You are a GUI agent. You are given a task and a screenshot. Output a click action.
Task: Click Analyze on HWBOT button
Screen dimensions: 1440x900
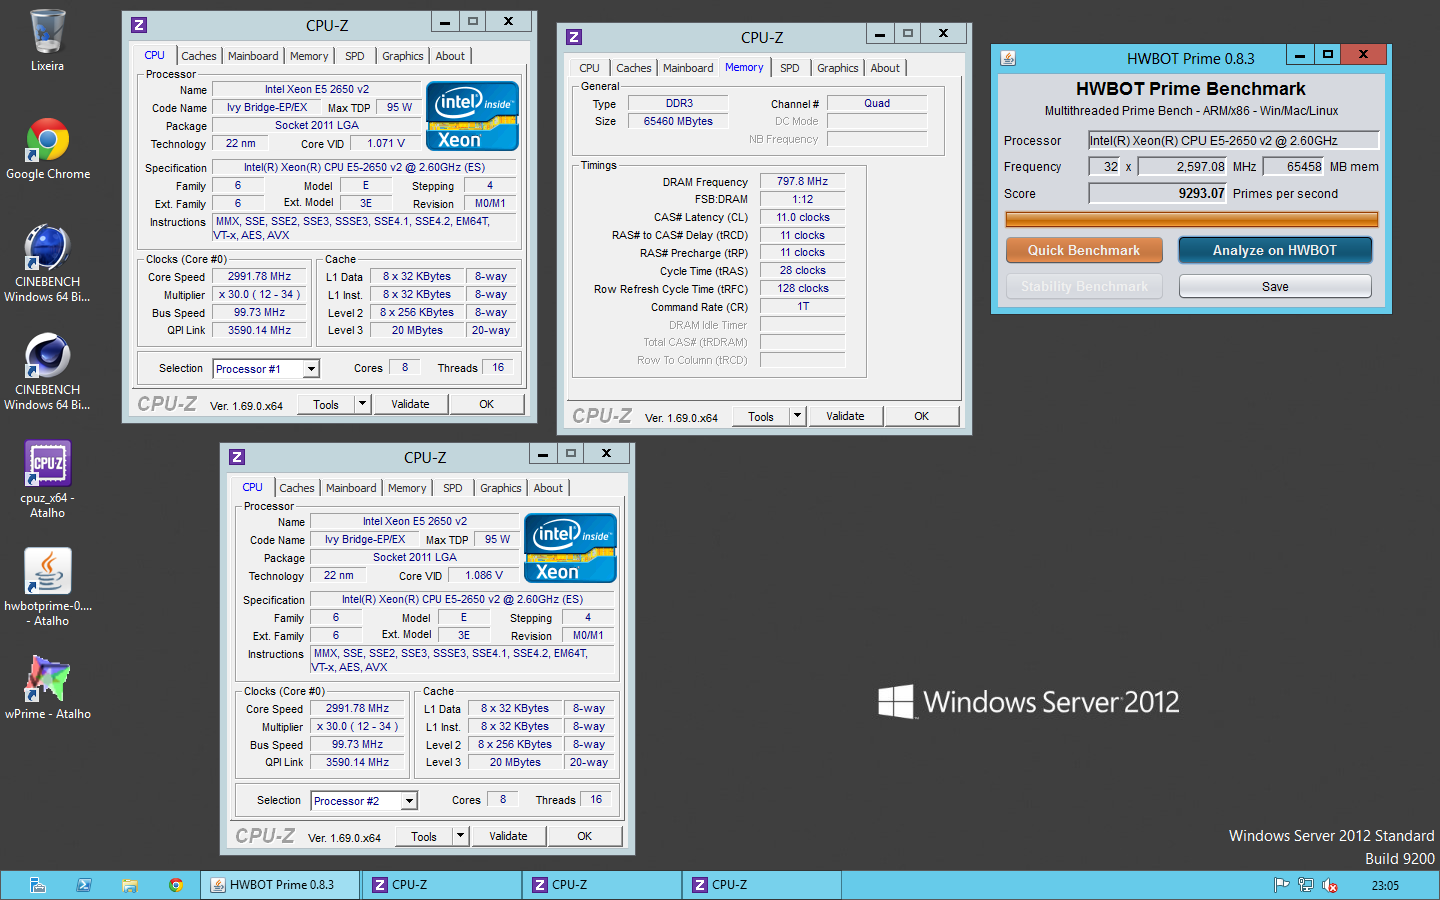coord(1275,250)
